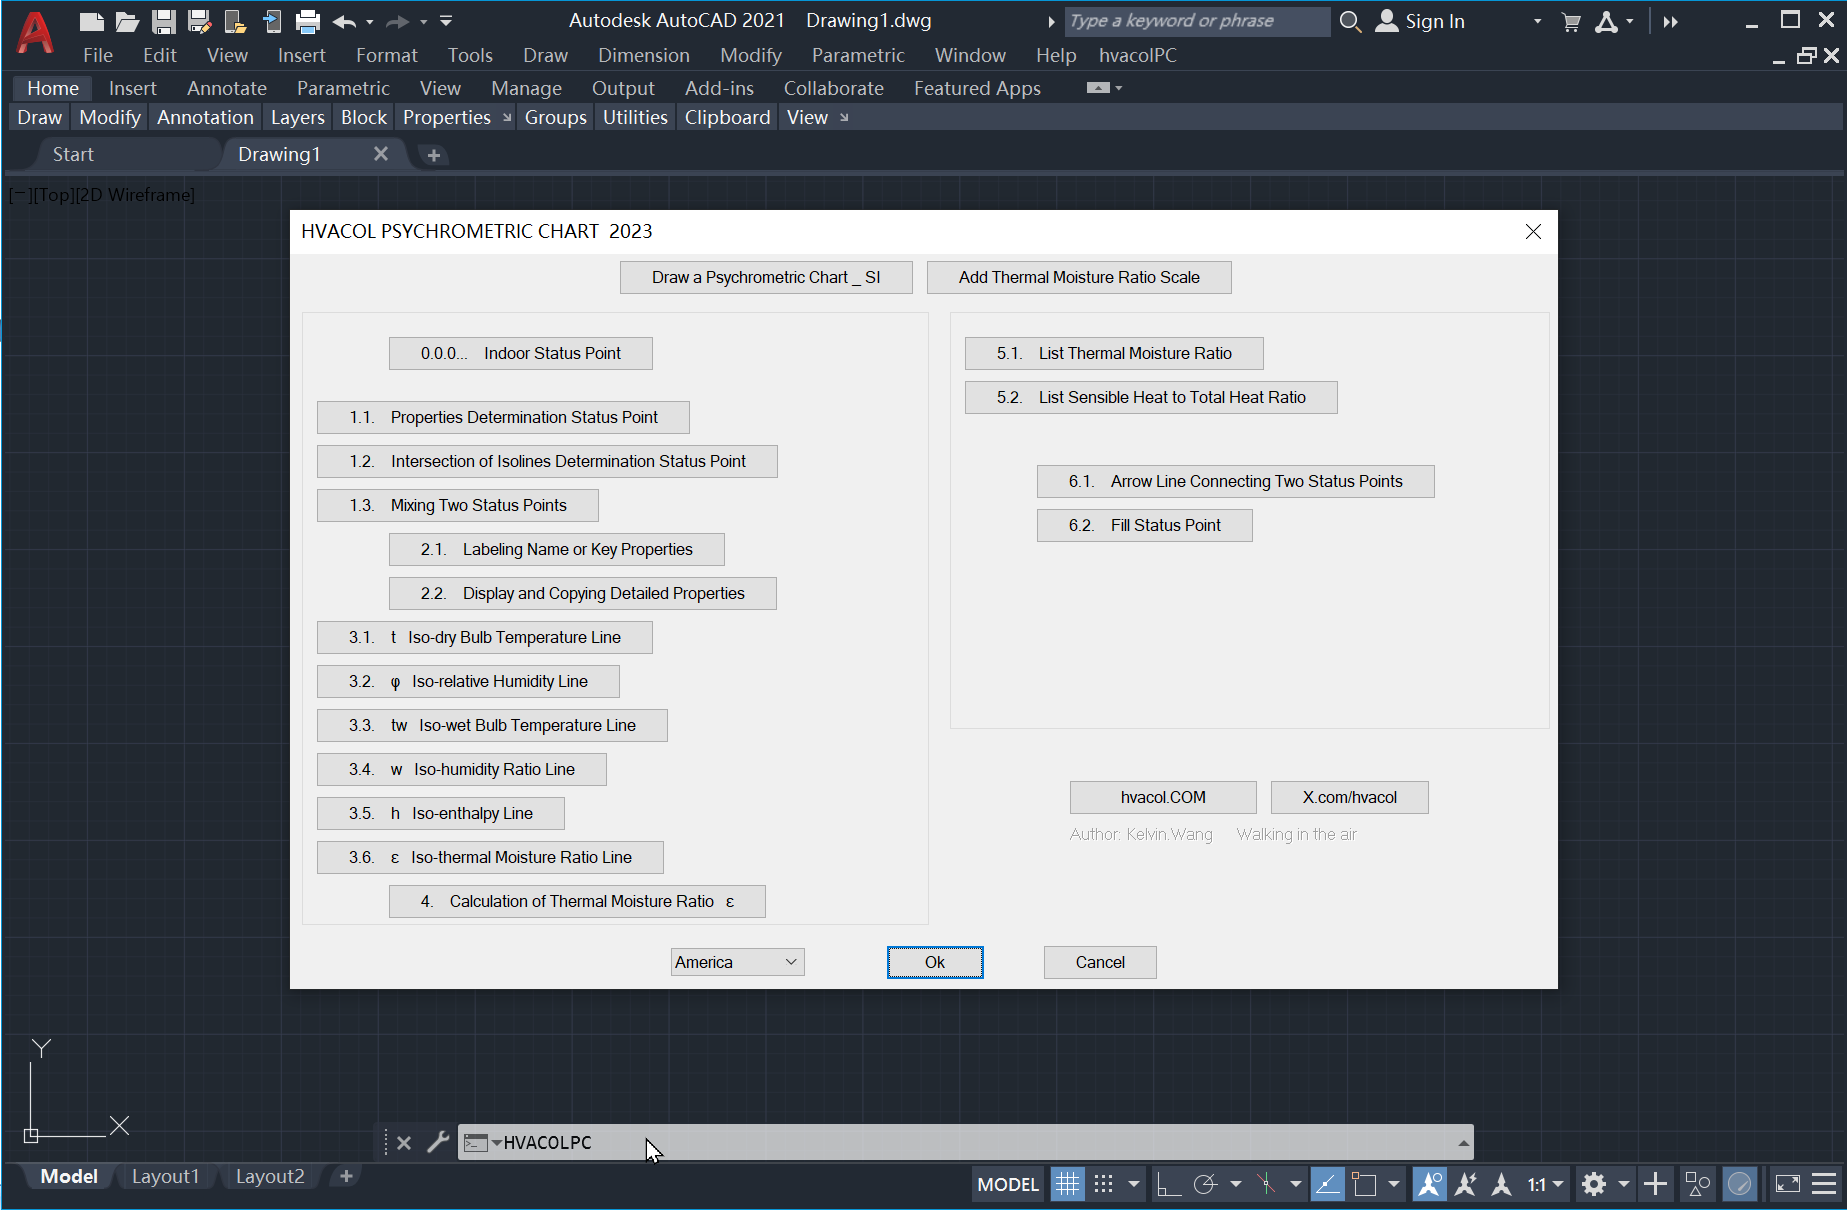Open the hvacolPC menu
The image size is (1847, 1210).
[1137, 55]
